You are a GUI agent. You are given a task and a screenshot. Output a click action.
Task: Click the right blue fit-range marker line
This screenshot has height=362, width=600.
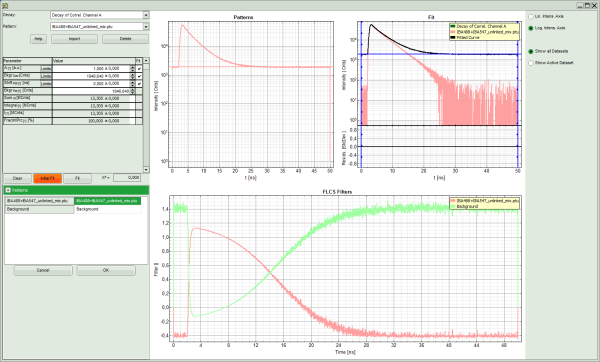(x=517, y=94)
